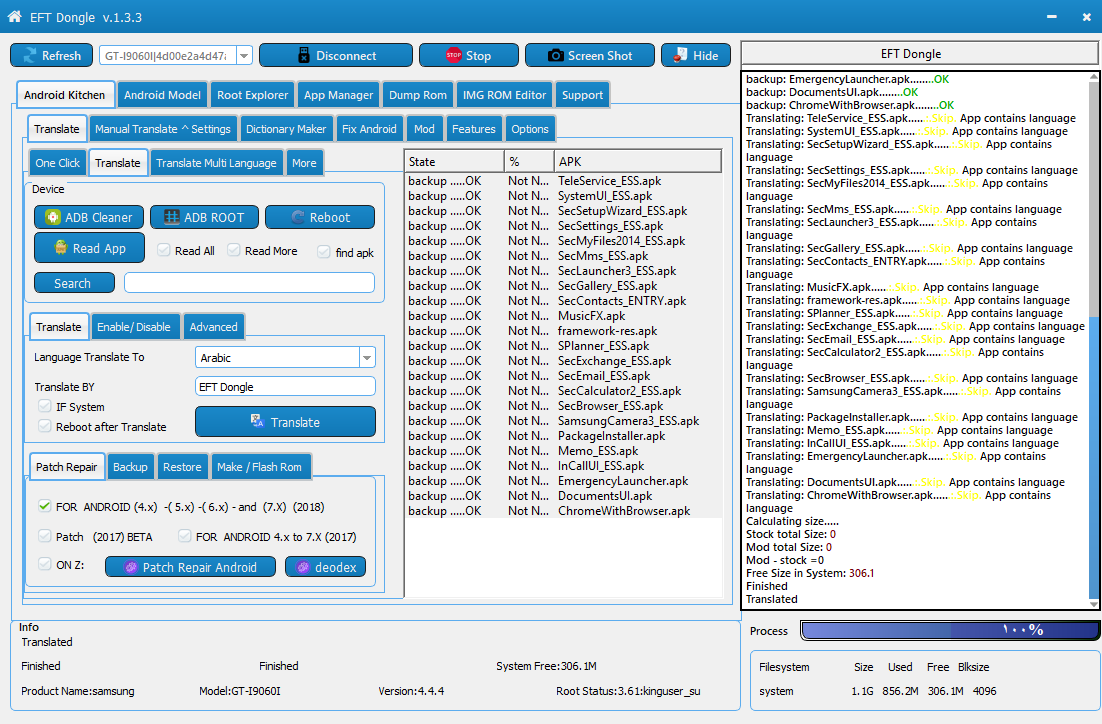Viewport: 1102px width, 724px height.
Task: Click the APK column header
Action: click(637, 162)
